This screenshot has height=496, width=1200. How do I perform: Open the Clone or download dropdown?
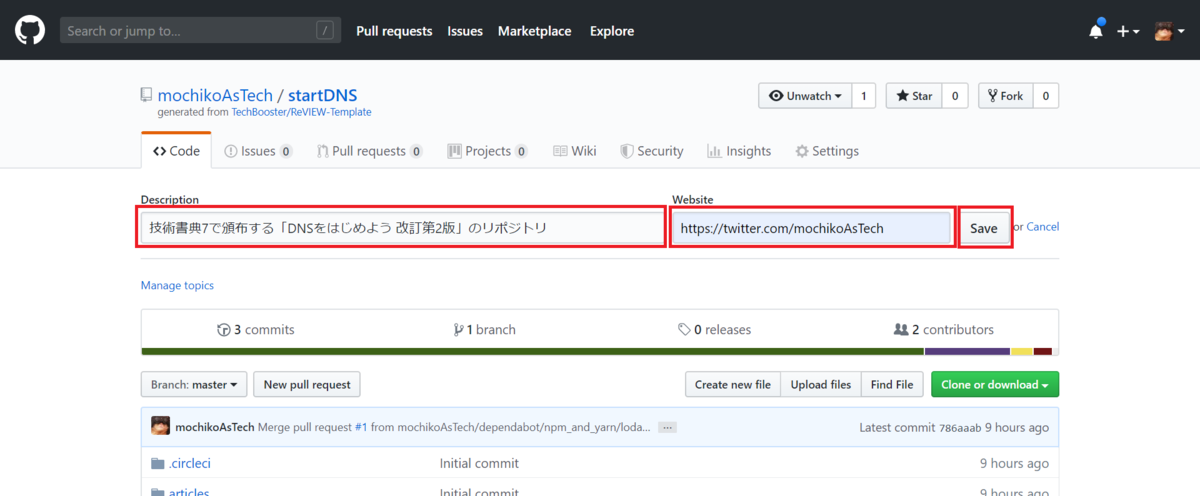tap(995, 385)
